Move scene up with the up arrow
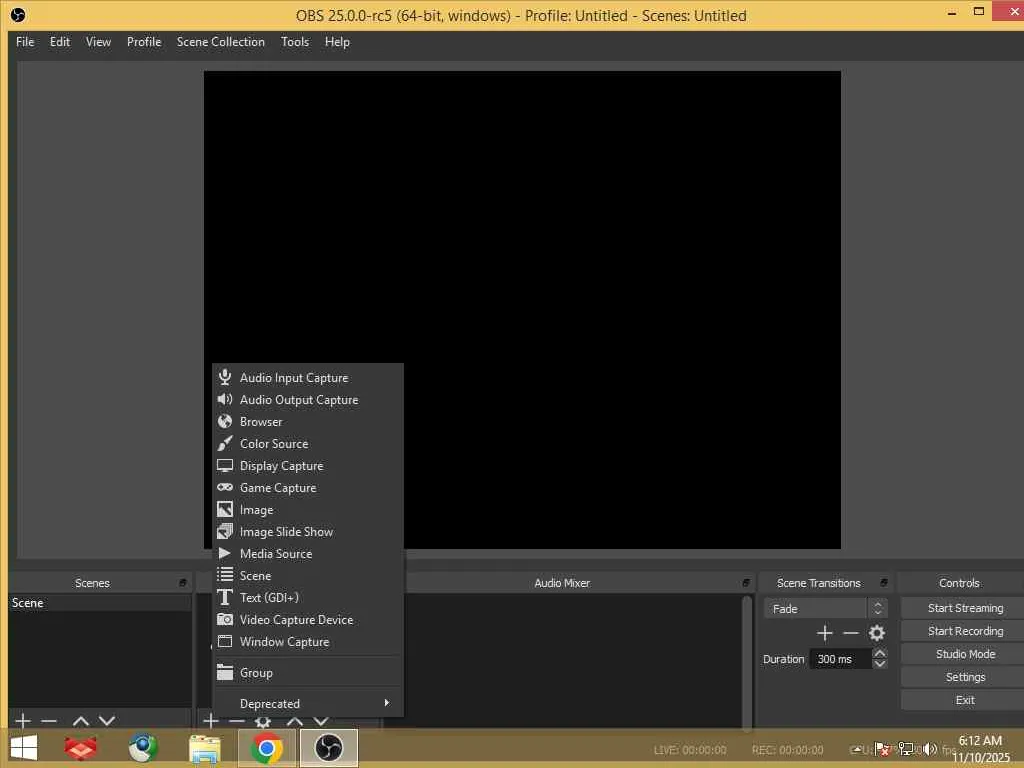The width and height of the screenshot is (1024, 768). coord(81,721)
